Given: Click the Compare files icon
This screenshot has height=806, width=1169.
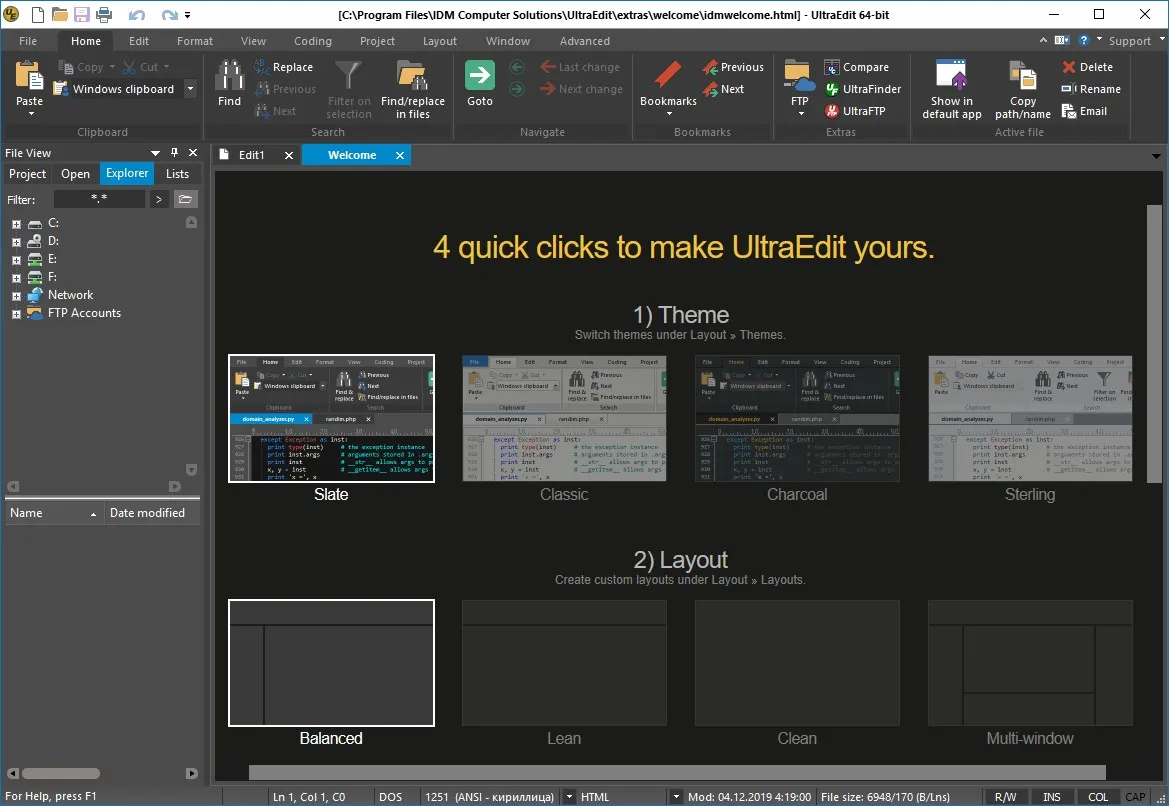Looking at the screenshot, I should tap(831, 67).
